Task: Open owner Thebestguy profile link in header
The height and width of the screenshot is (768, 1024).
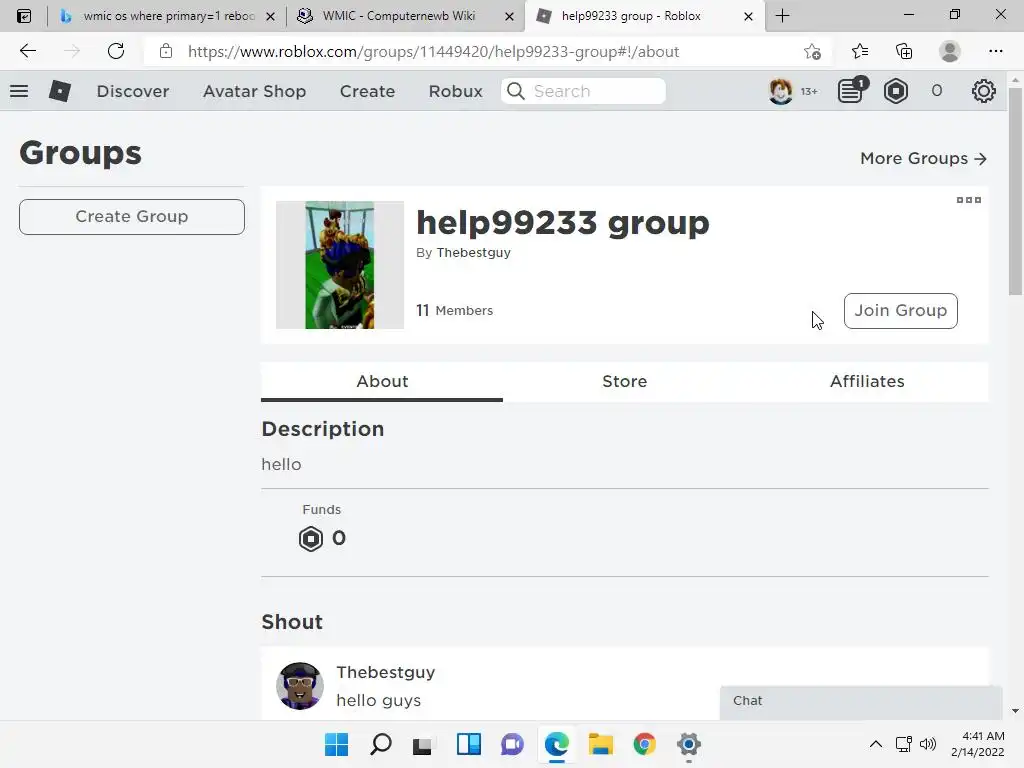Action: 473,252
